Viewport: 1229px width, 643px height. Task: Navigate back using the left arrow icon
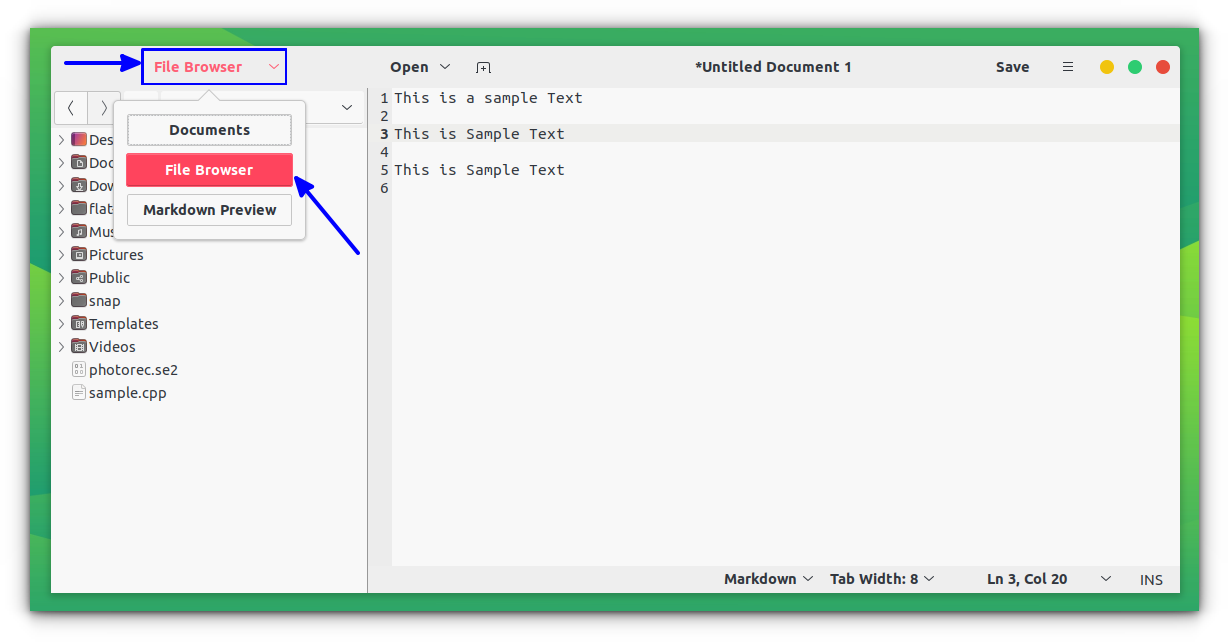click(x=71, y=107)
